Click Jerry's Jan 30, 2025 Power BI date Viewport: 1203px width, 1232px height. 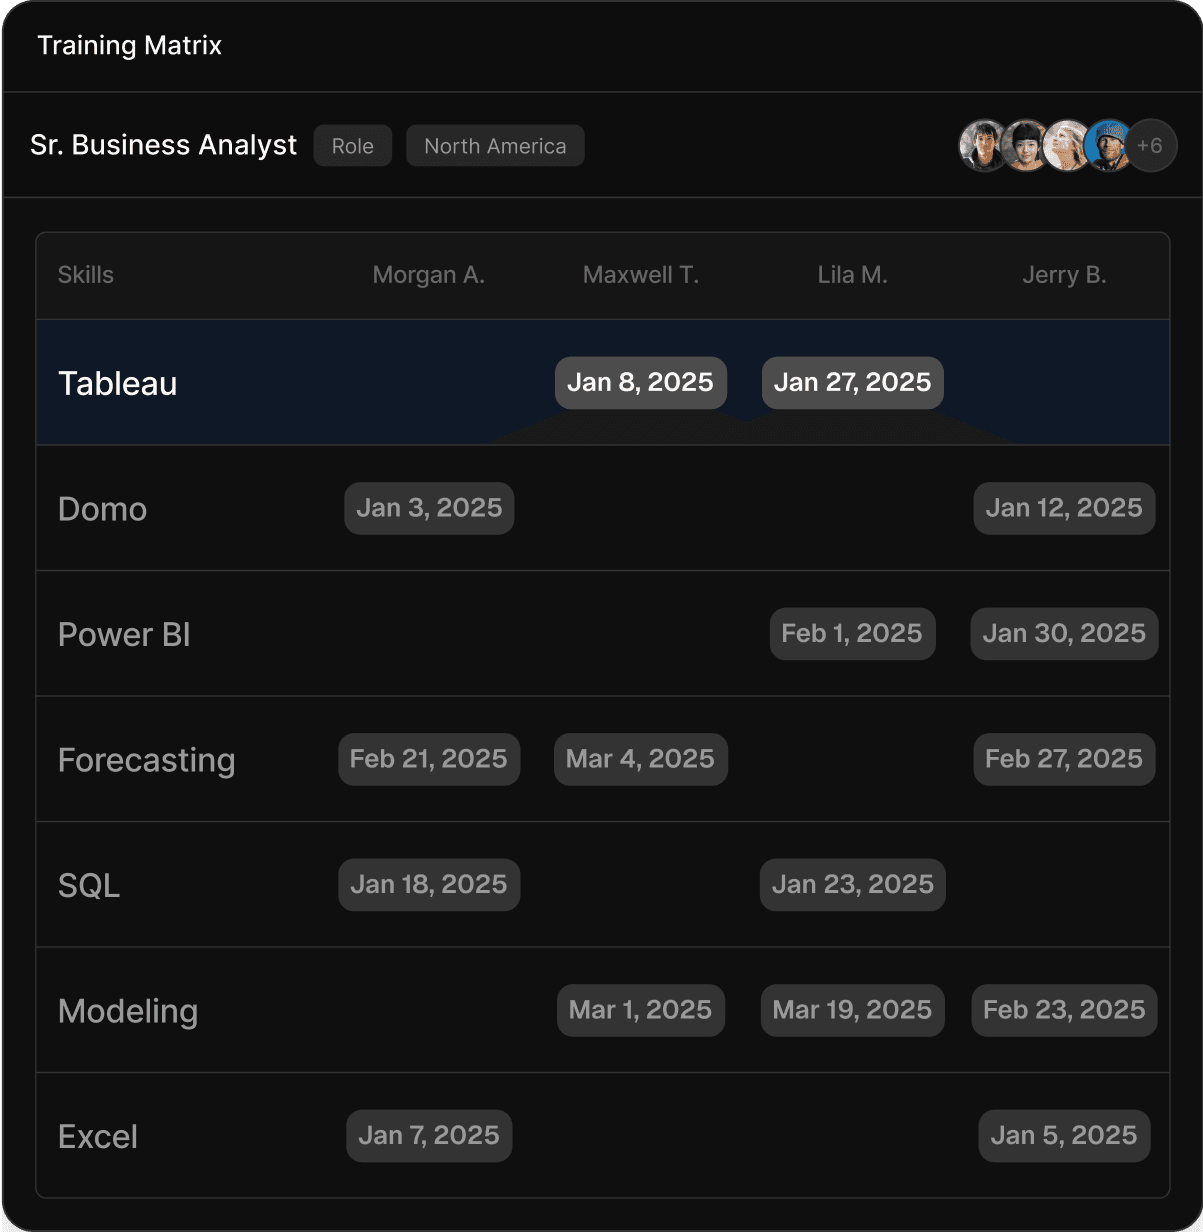(1064, 633)
